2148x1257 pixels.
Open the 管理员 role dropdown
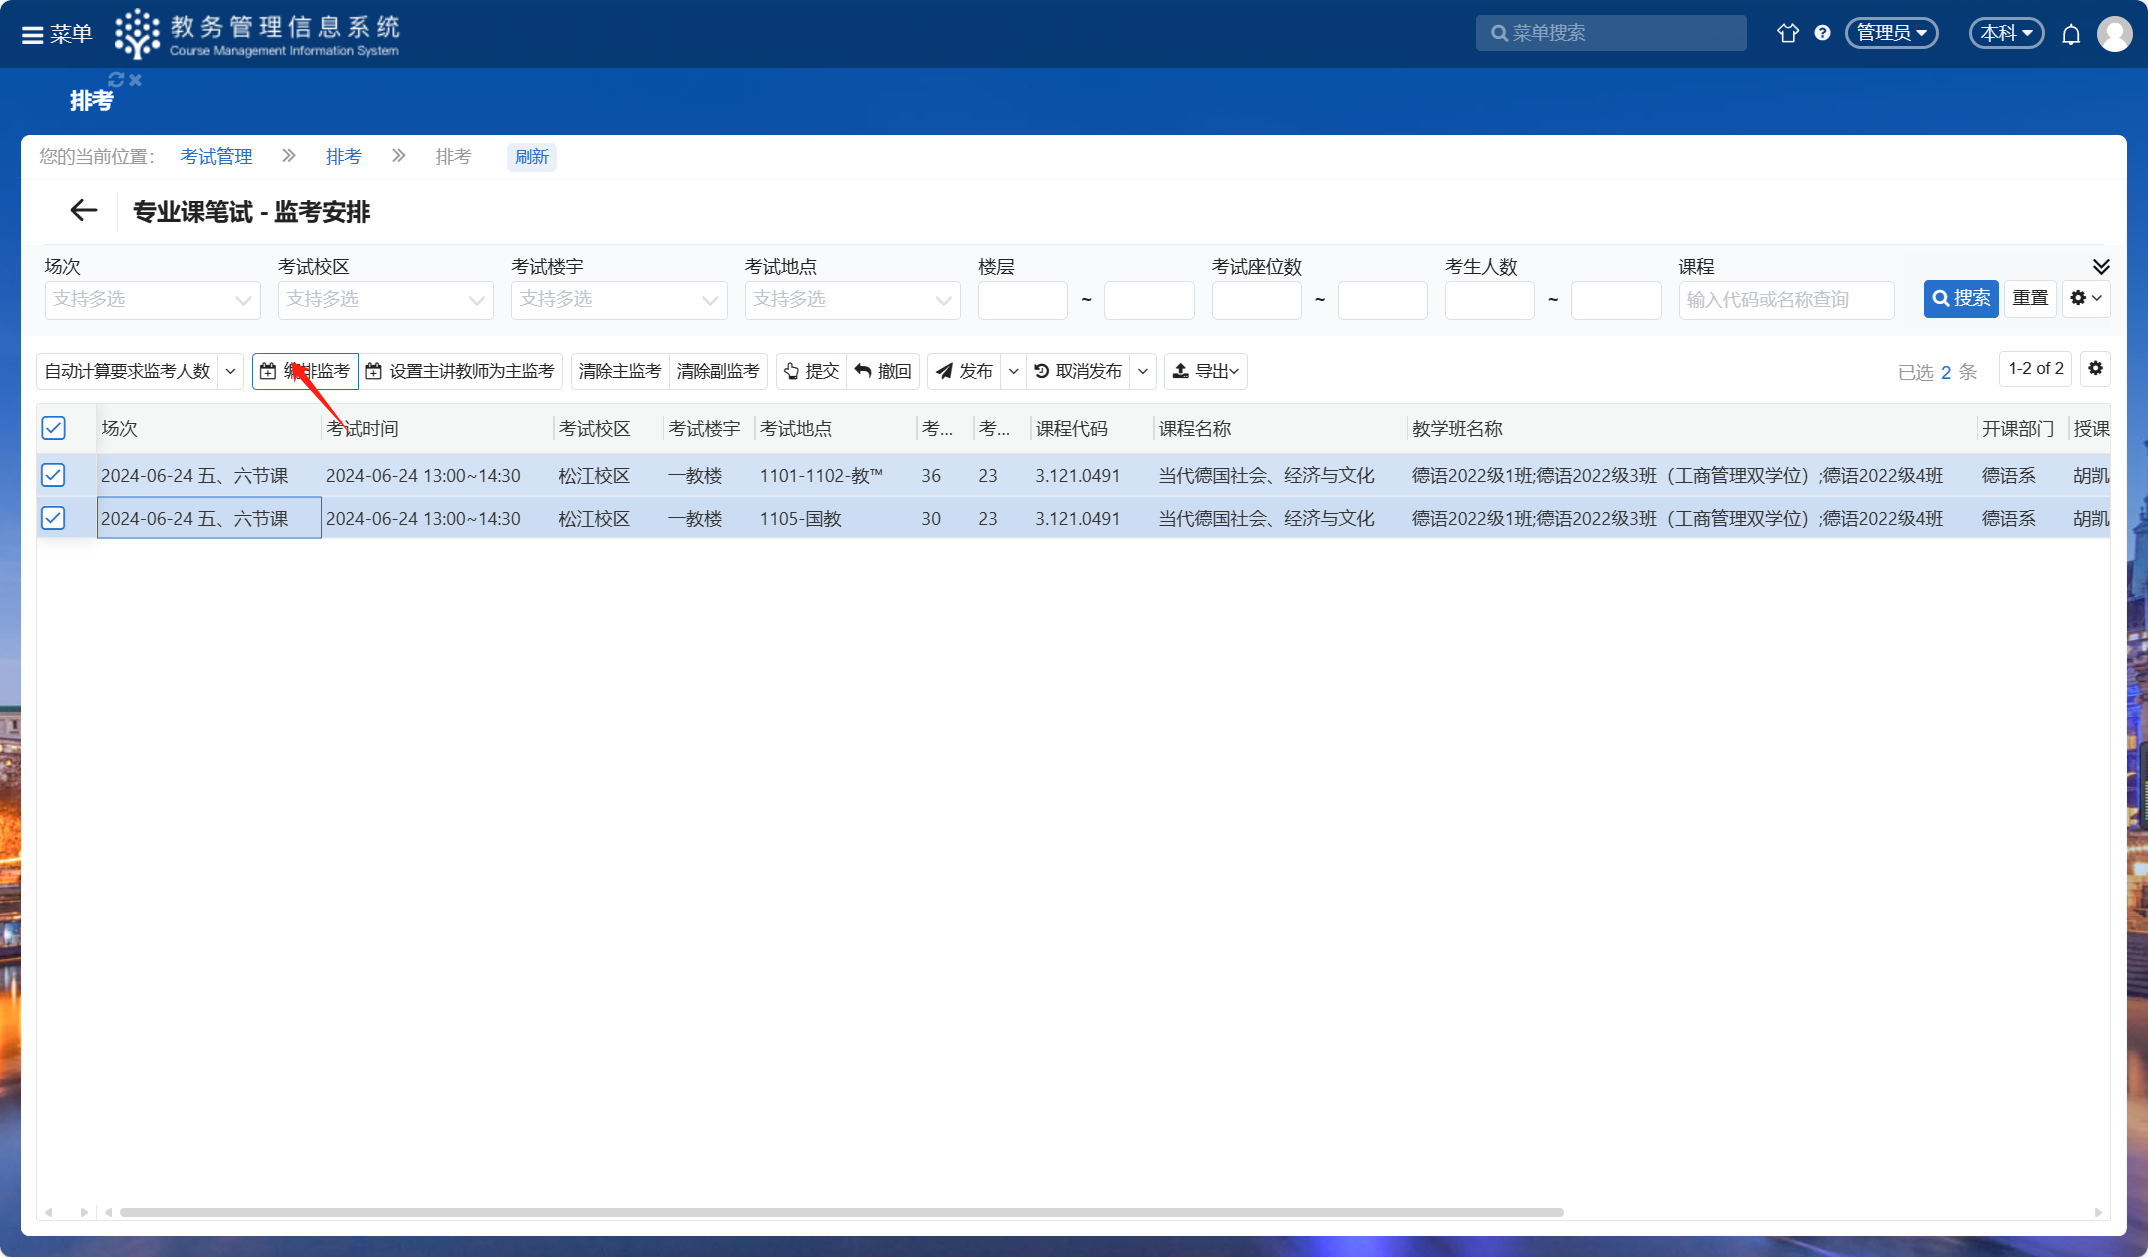[x=1891, y=33]
